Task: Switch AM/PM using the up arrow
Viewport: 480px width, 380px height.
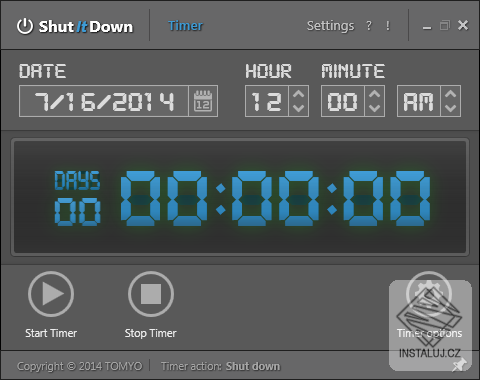Action: tap(451, 94)
